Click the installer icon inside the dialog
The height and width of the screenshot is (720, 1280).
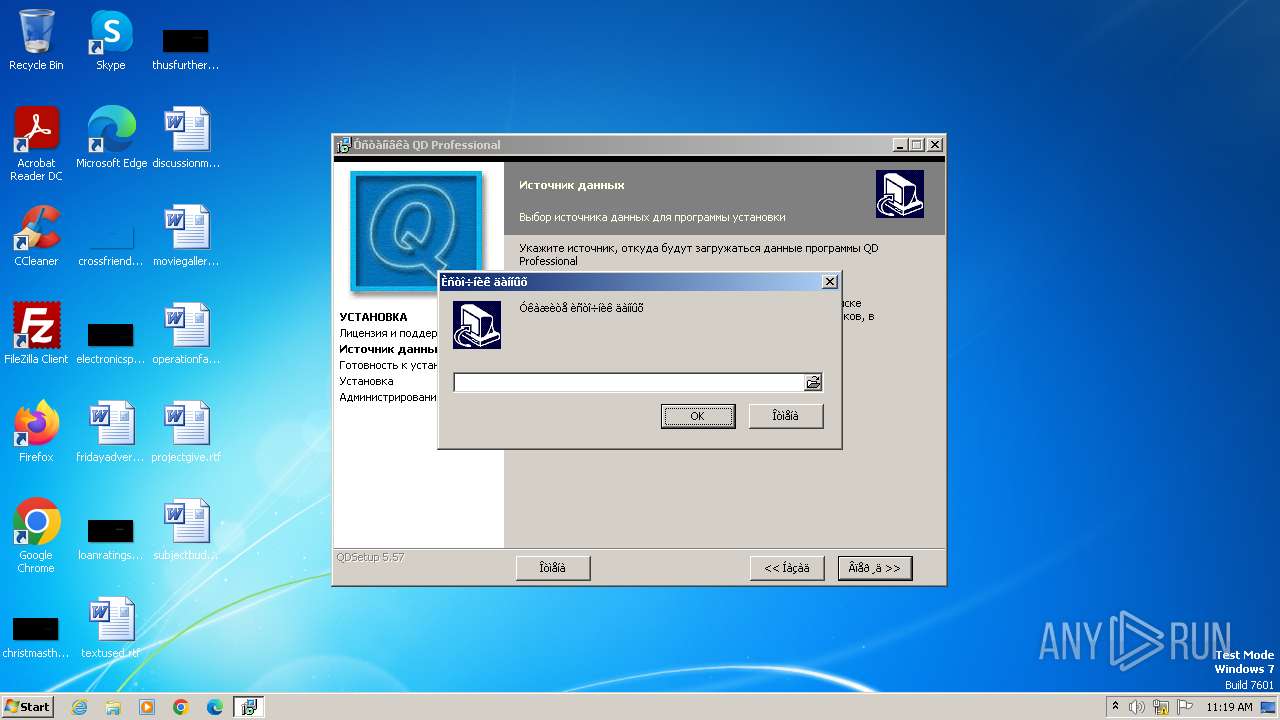coord(477,325)
